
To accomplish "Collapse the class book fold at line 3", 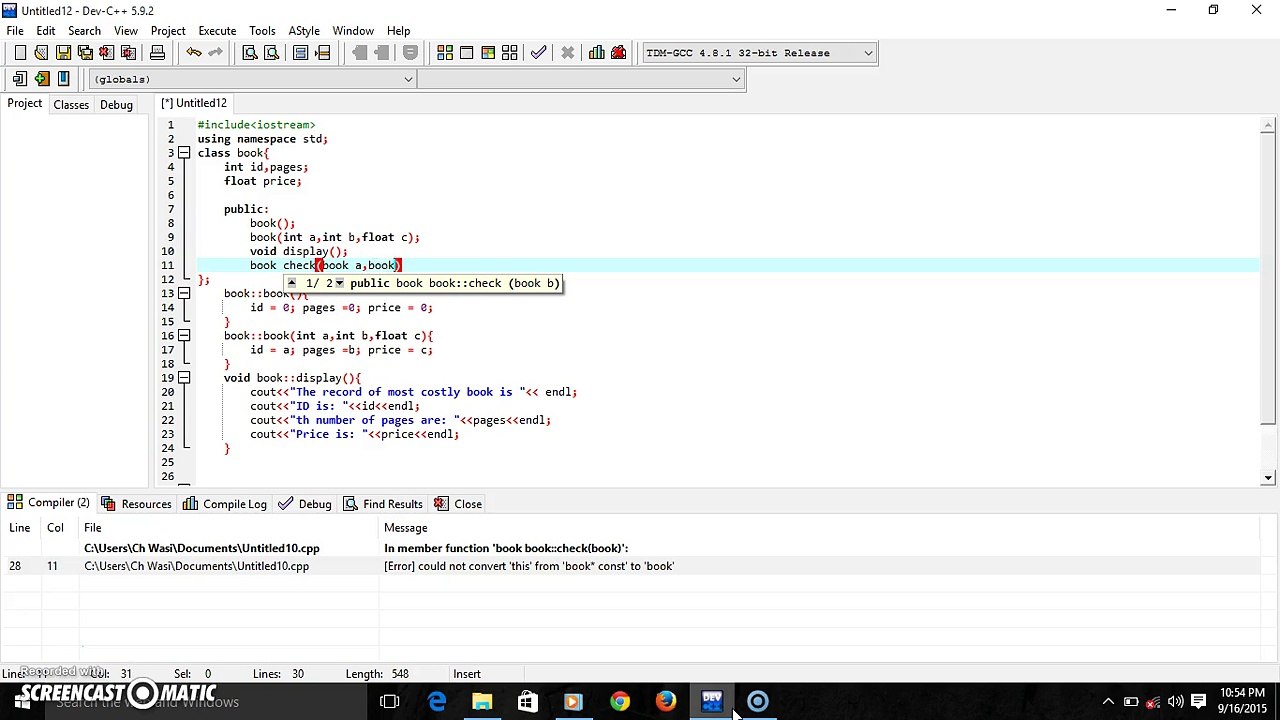I will (x=184, y=153).
